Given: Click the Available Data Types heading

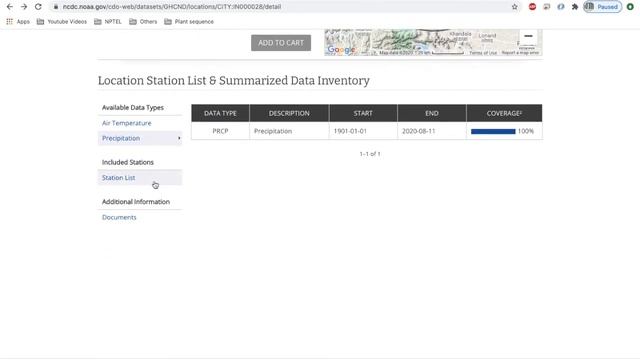Looking at the screenshot, I should coord(133,107).
